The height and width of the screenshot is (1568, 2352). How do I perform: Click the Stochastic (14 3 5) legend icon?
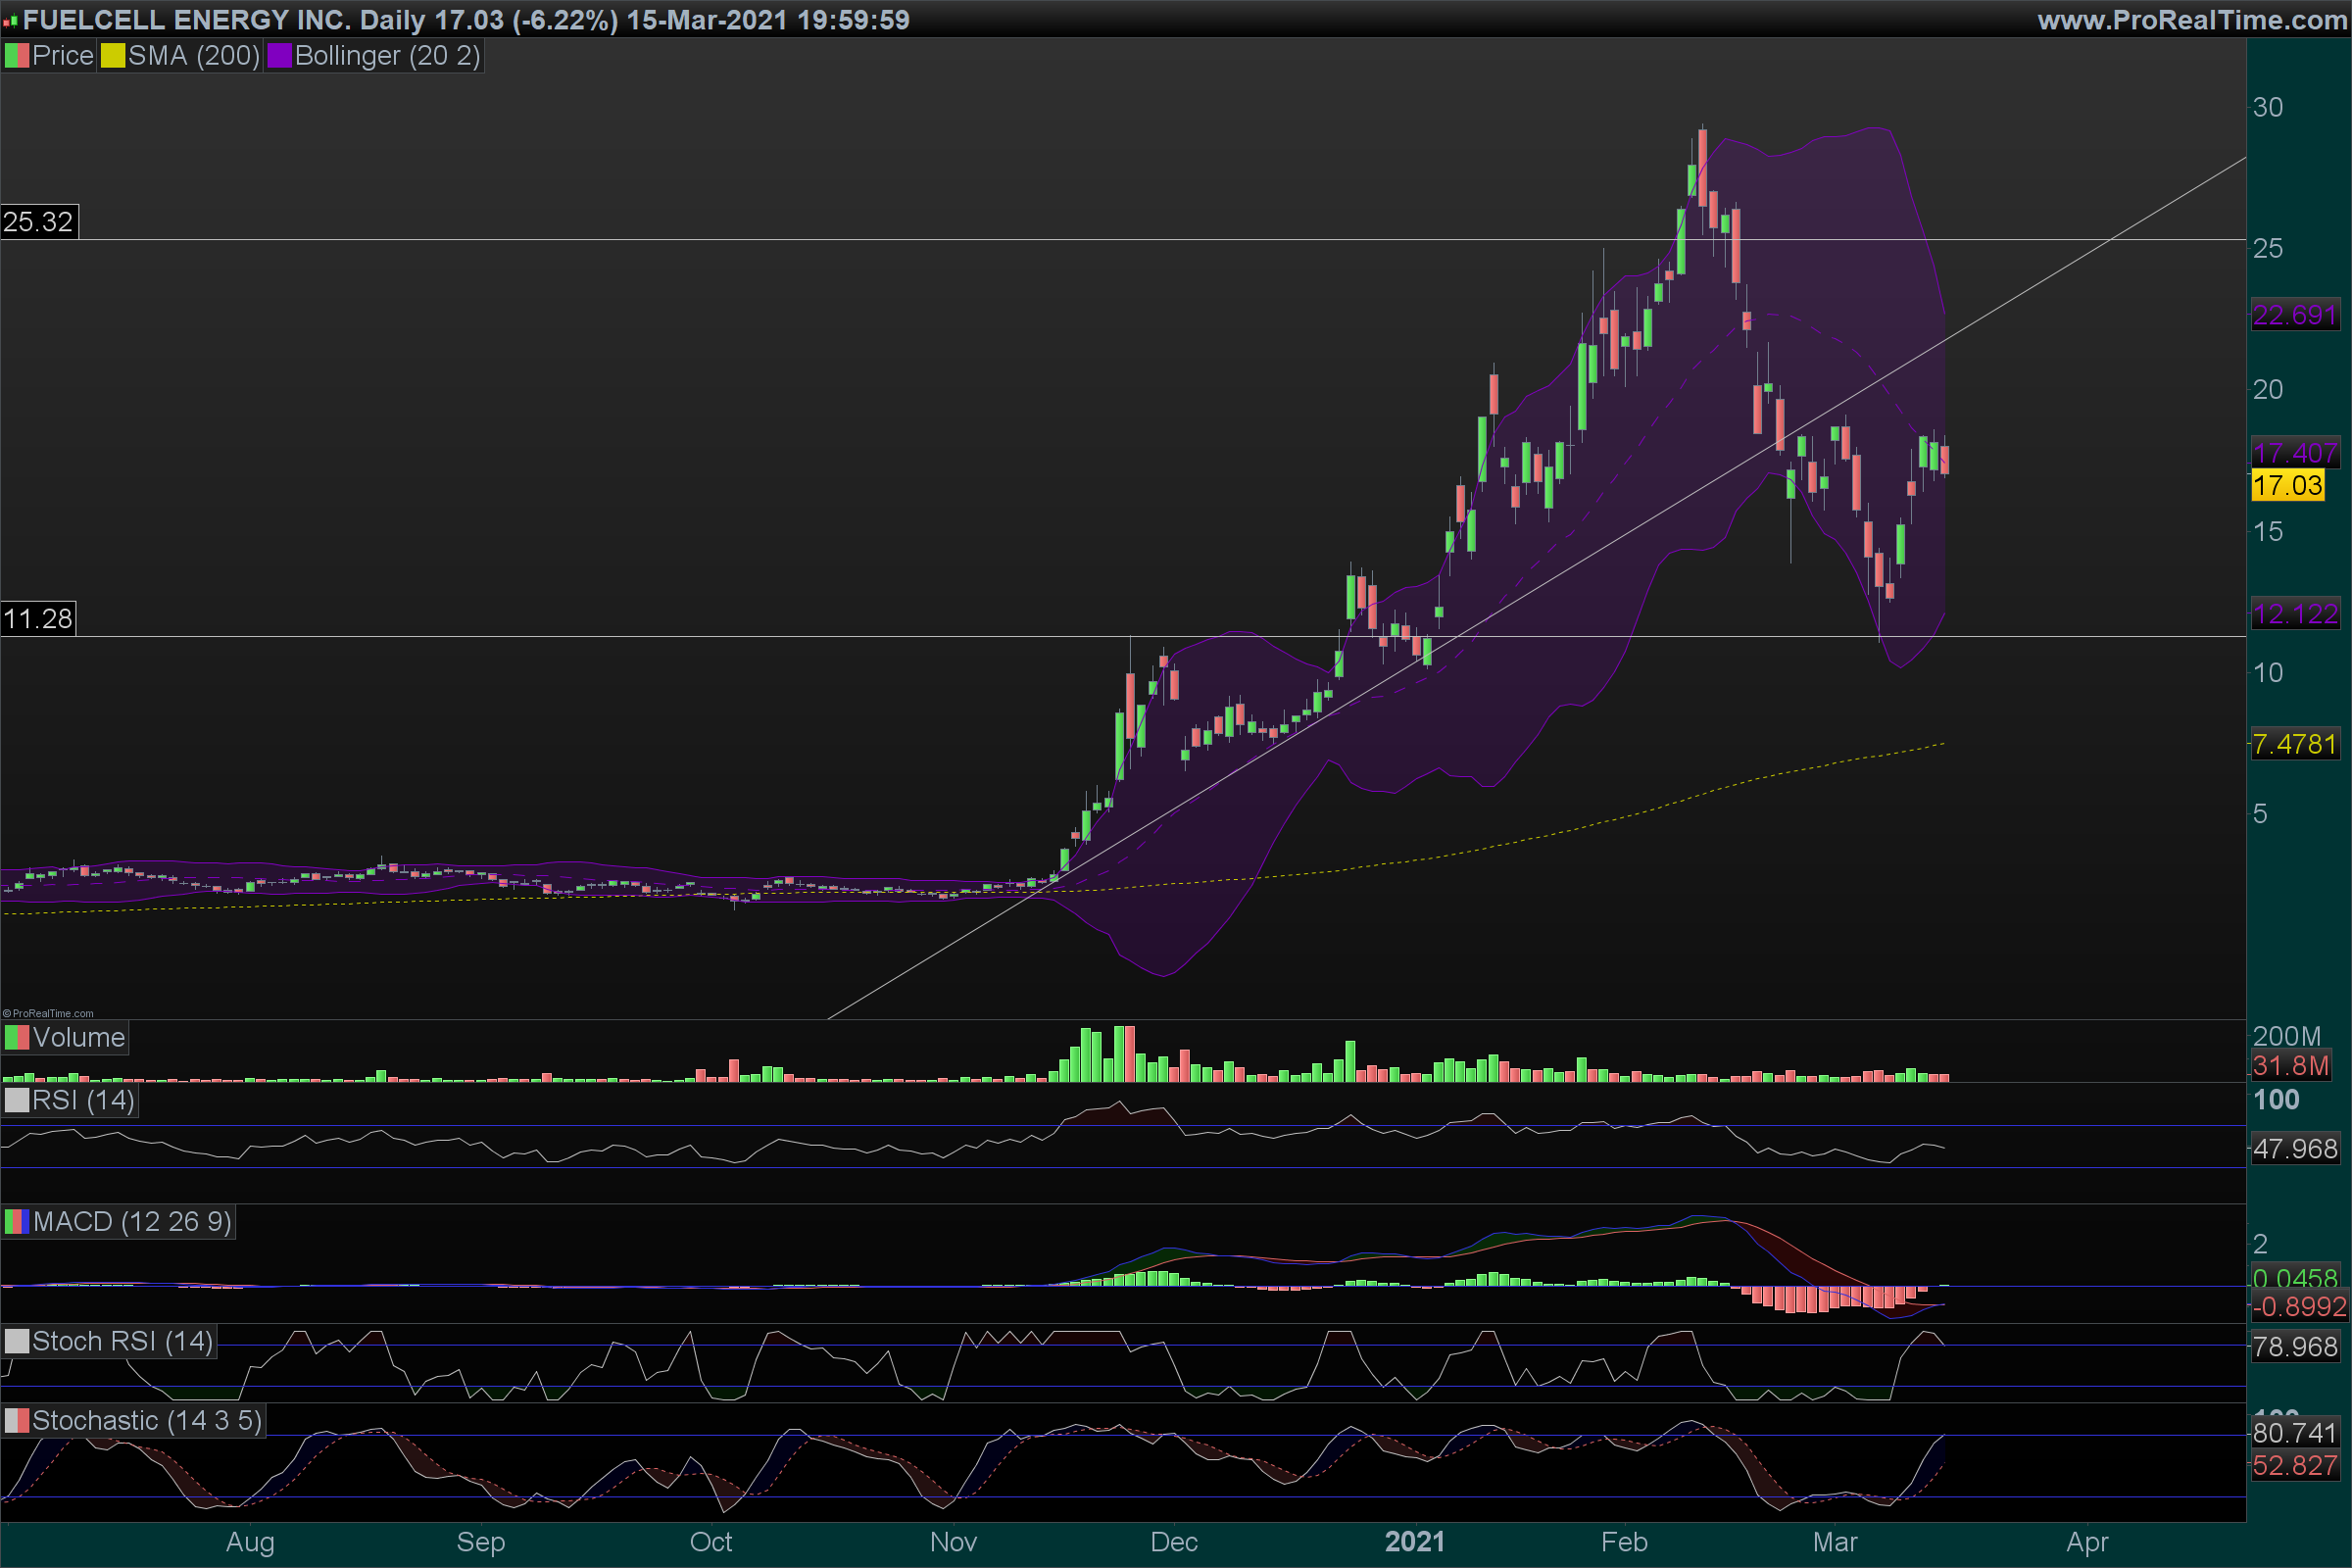17,1421
